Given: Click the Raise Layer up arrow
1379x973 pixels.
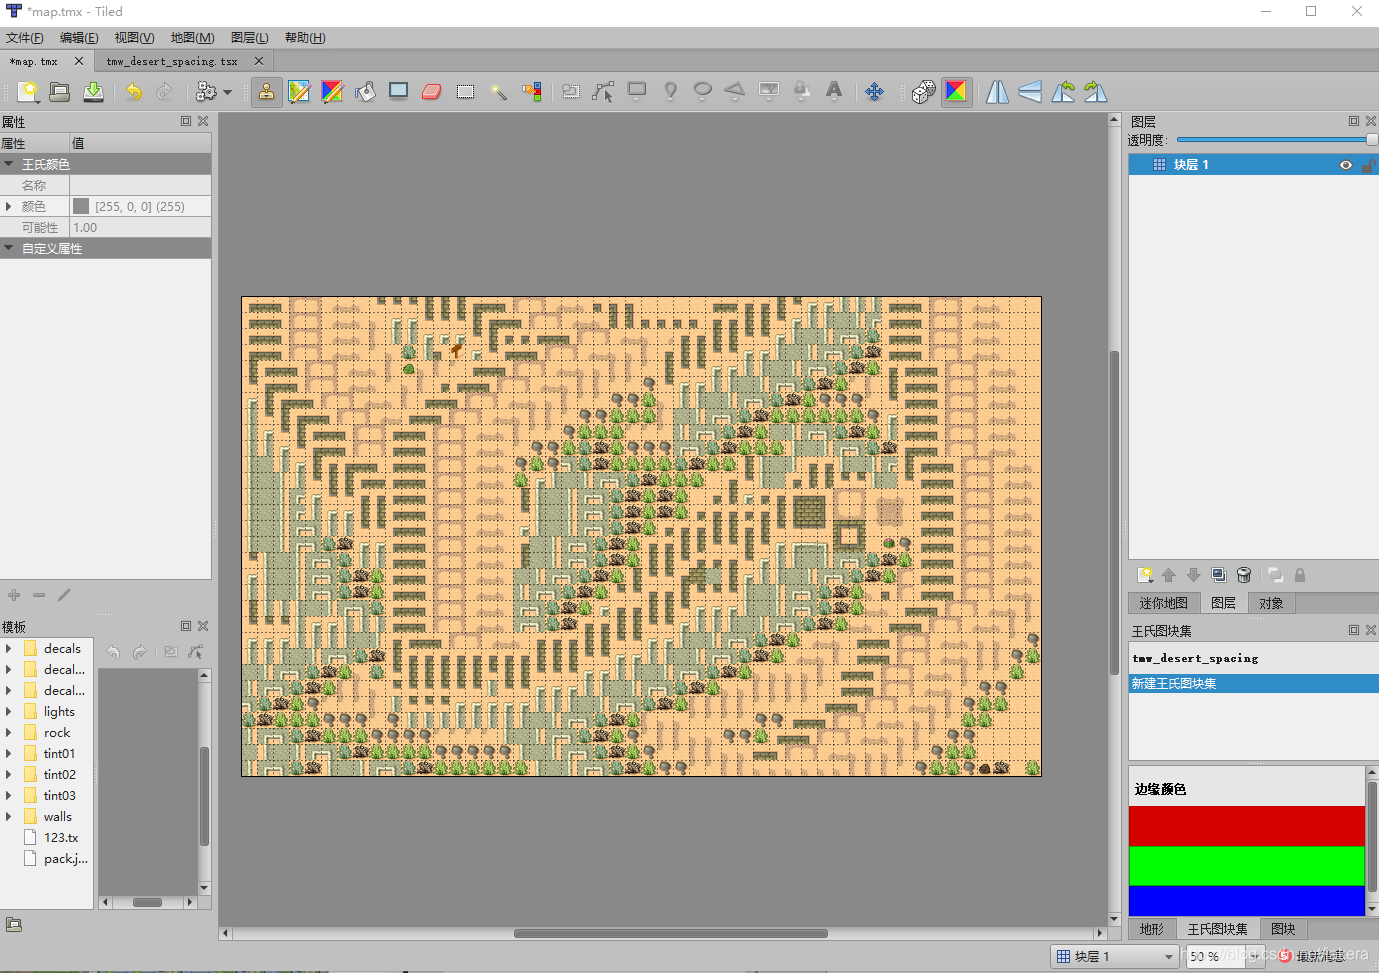Looking at the screenshot, I should [1169, 575].
